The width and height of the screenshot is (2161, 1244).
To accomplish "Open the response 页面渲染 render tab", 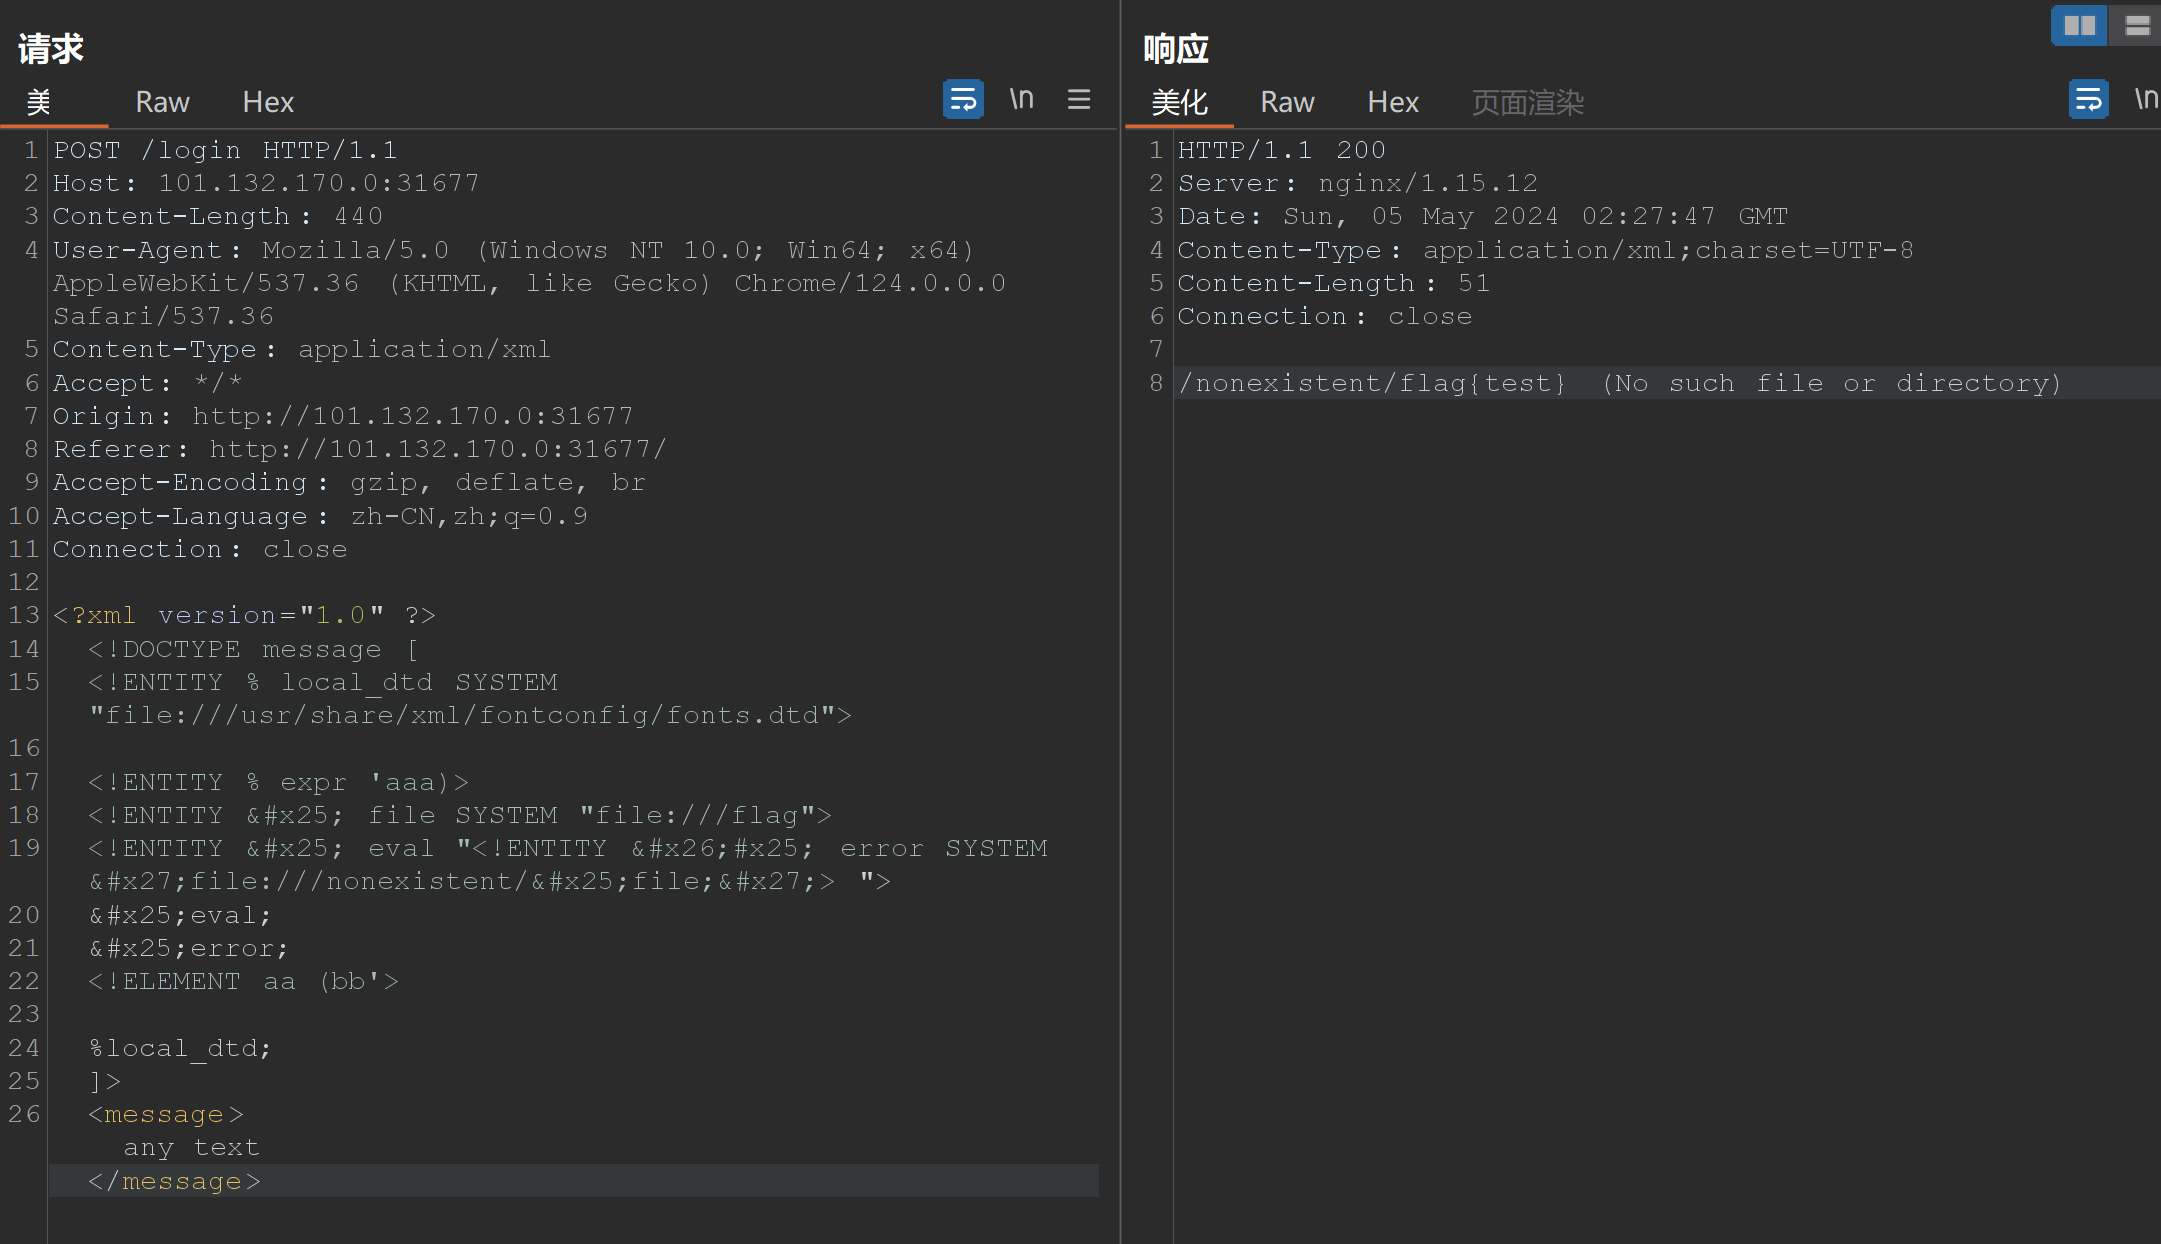I will pyautogui.click(x=1527, y=102).
